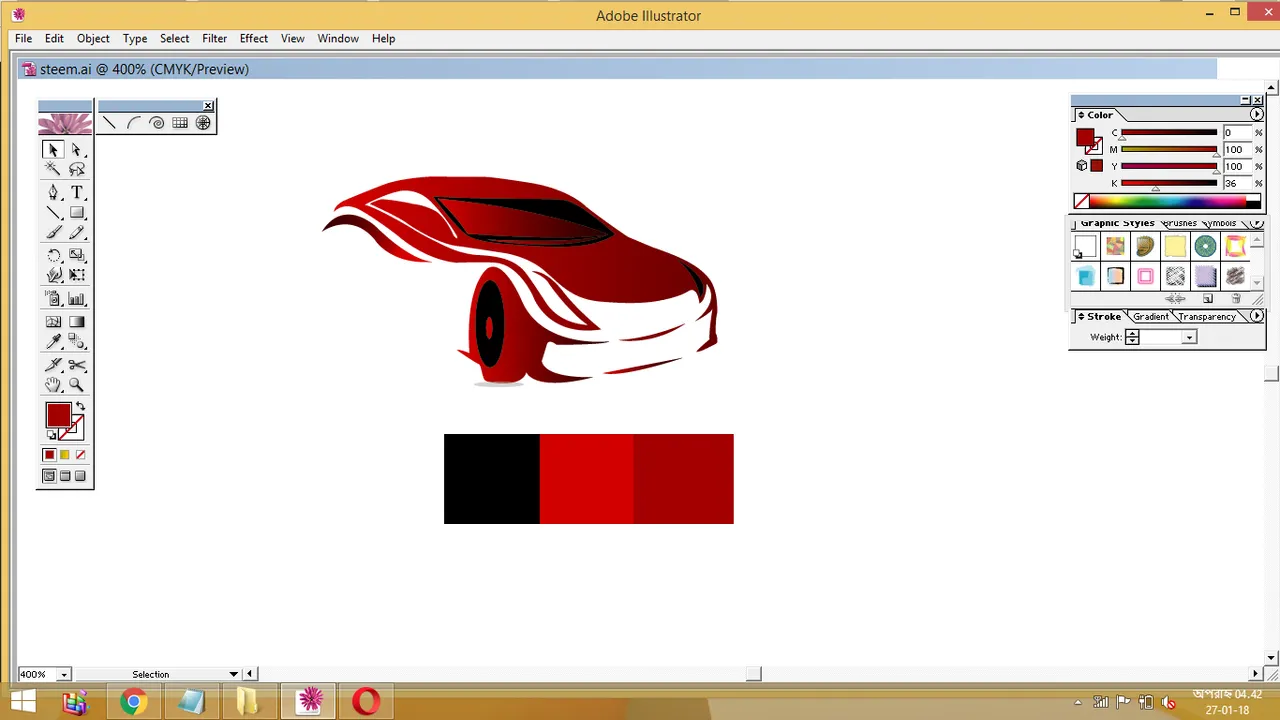The width and height of the screenshot is (1280, 720).
Task: Choose the Zoom magnifier tool
Action: [x=76, y=385]
